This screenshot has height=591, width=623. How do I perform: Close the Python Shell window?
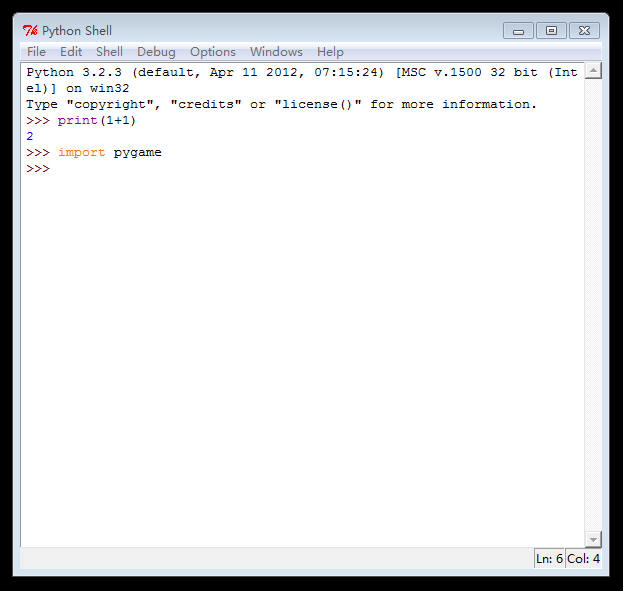tap(585, 31)
